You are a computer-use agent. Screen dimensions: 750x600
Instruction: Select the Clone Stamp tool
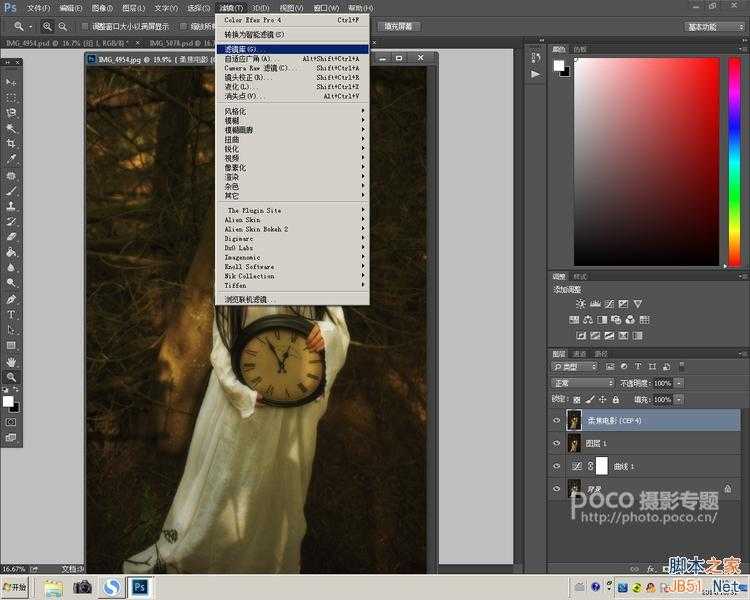coord(11,206)
